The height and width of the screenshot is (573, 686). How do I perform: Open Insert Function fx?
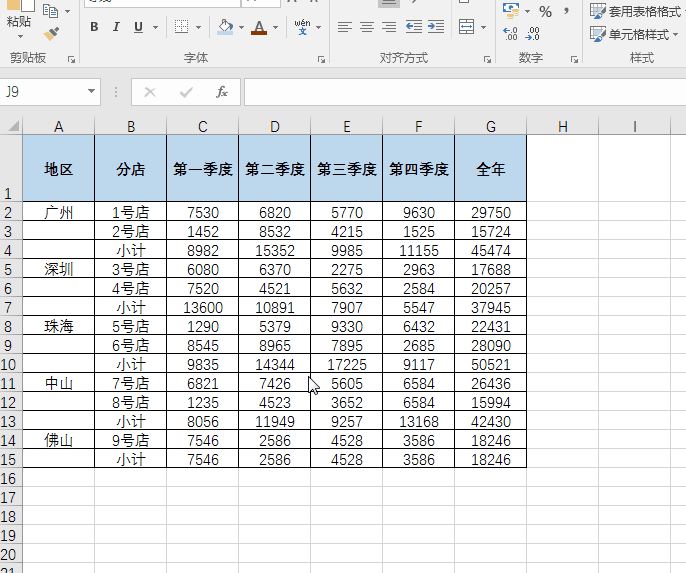pos(222,92)
